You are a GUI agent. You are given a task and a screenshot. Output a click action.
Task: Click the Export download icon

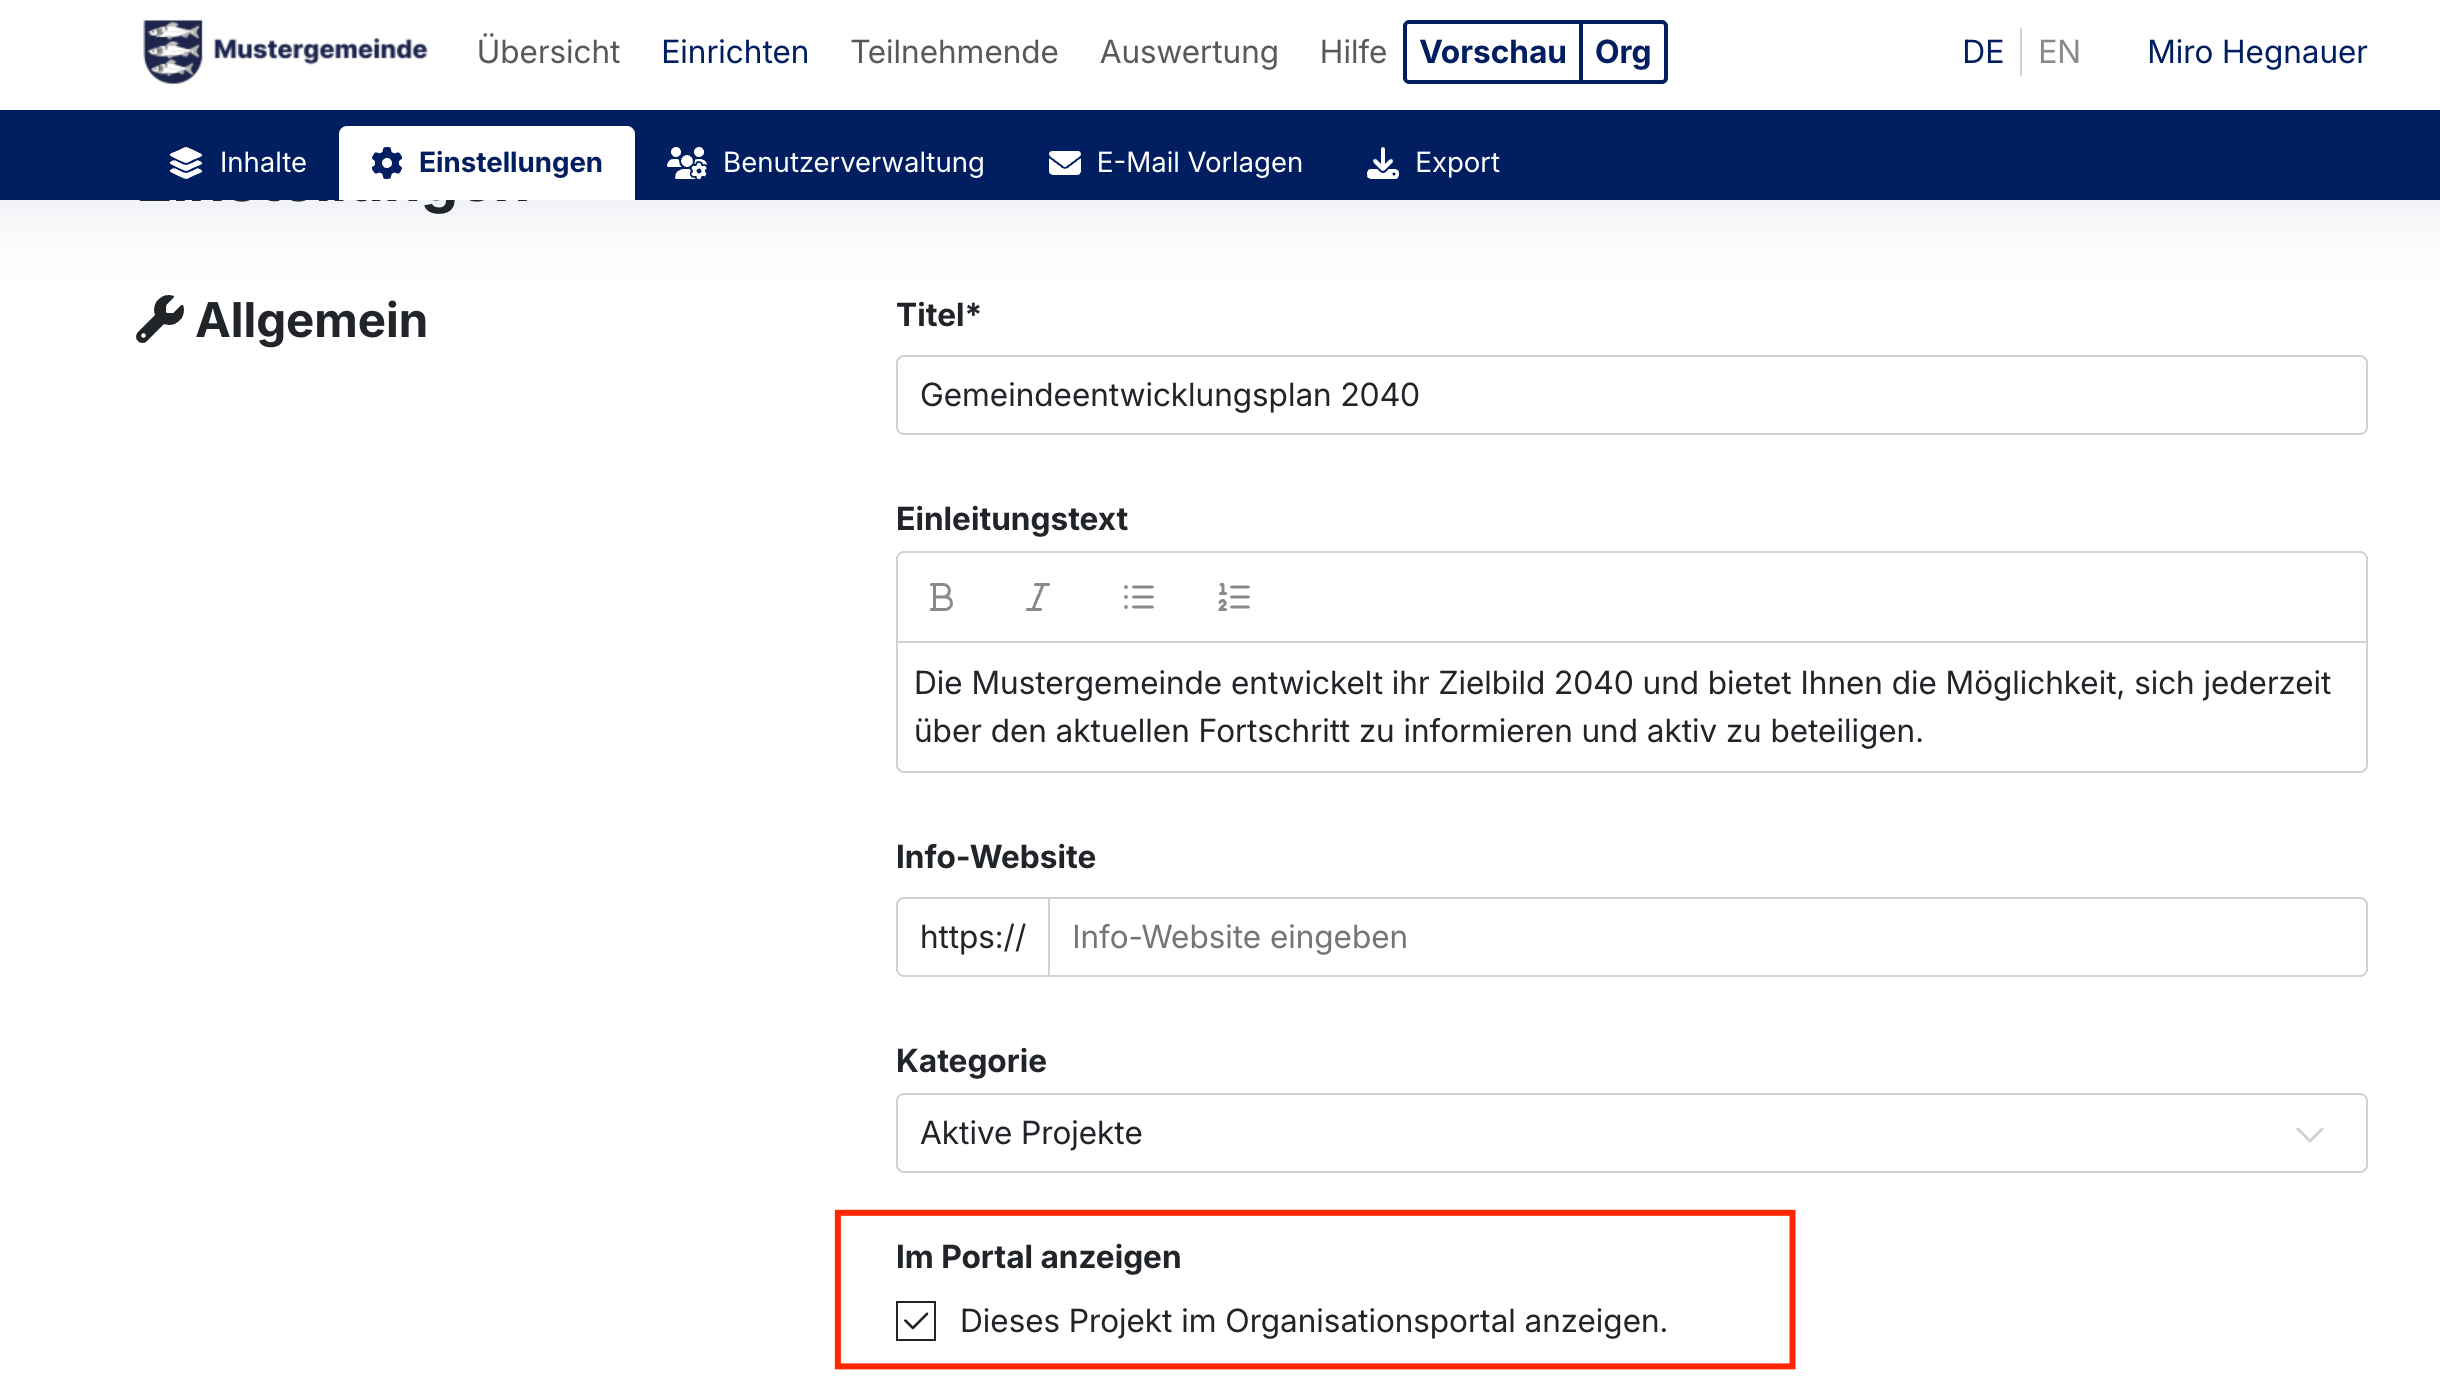click(x=1383, y=163)
